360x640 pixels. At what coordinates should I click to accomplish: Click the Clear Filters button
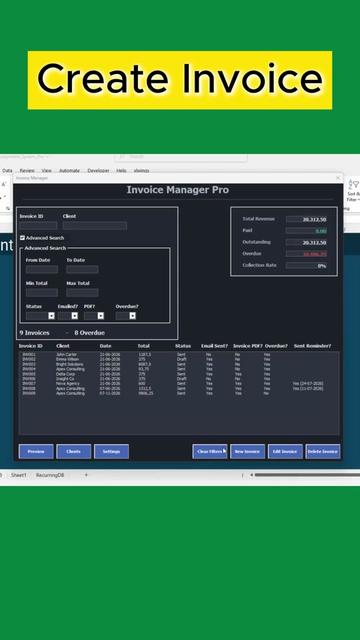pos(210,451)
